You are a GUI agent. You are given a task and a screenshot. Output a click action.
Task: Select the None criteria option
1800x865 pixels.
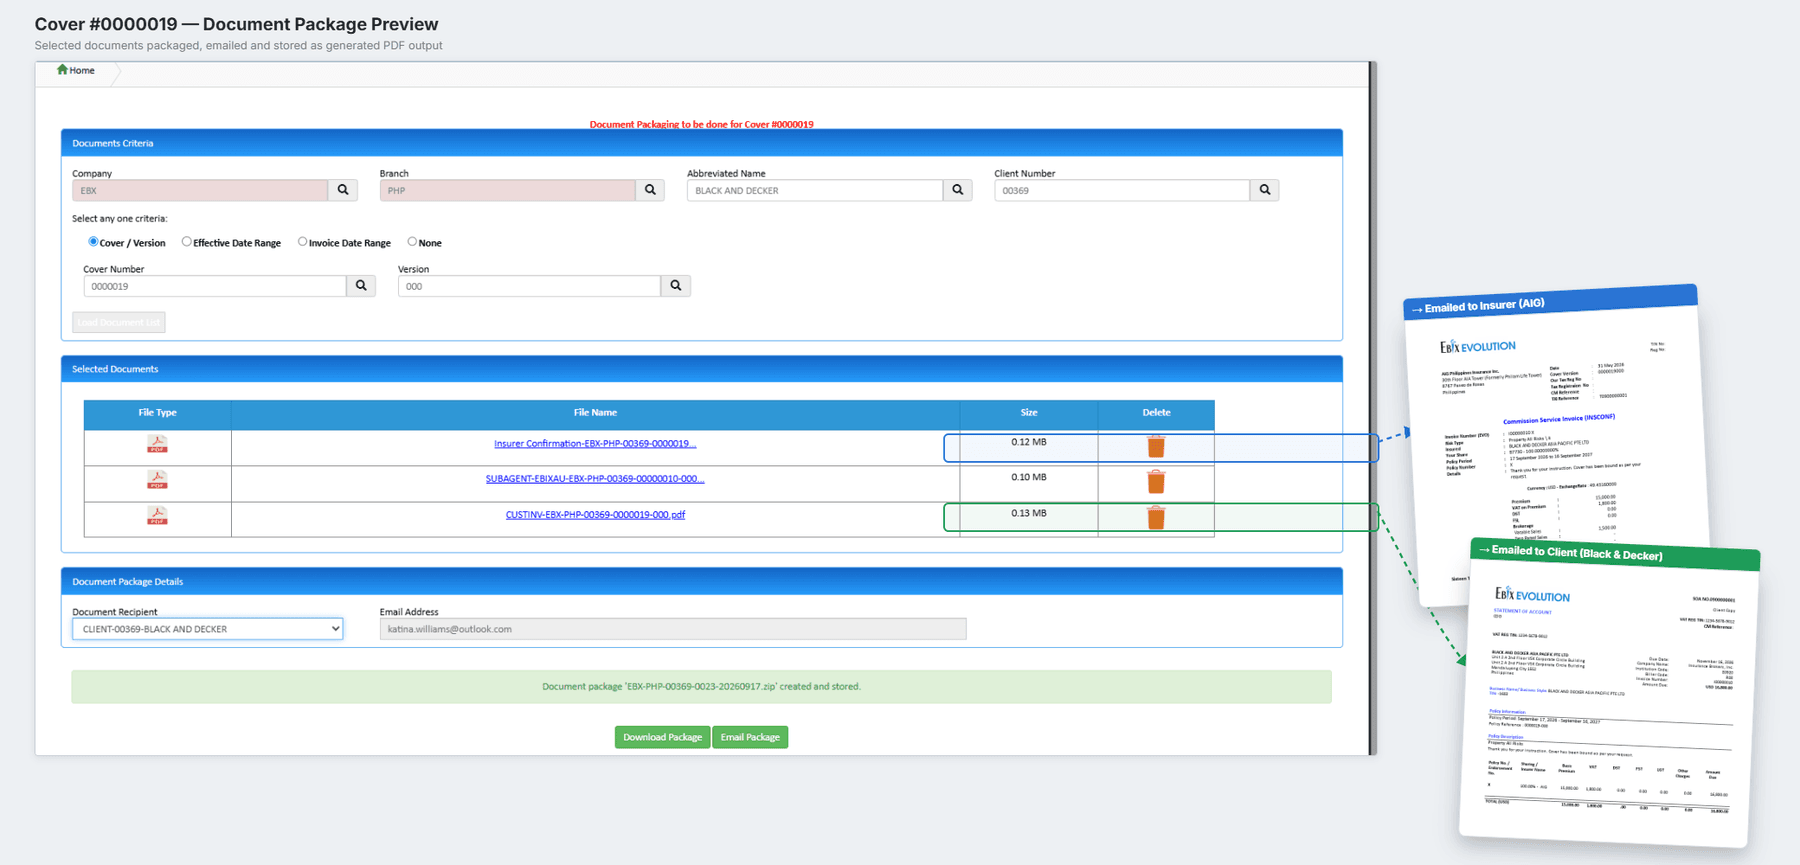412,242
